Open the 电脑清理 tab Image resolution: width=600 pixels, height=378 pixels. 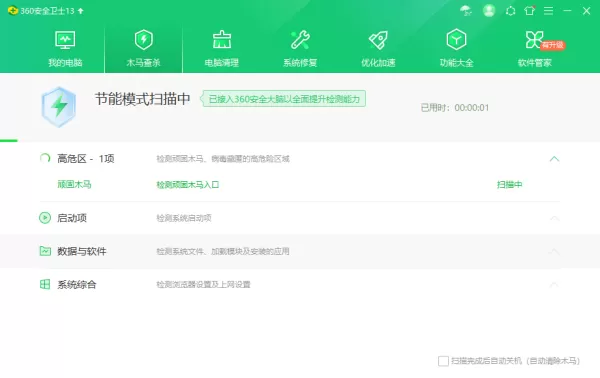coord(222,49)
